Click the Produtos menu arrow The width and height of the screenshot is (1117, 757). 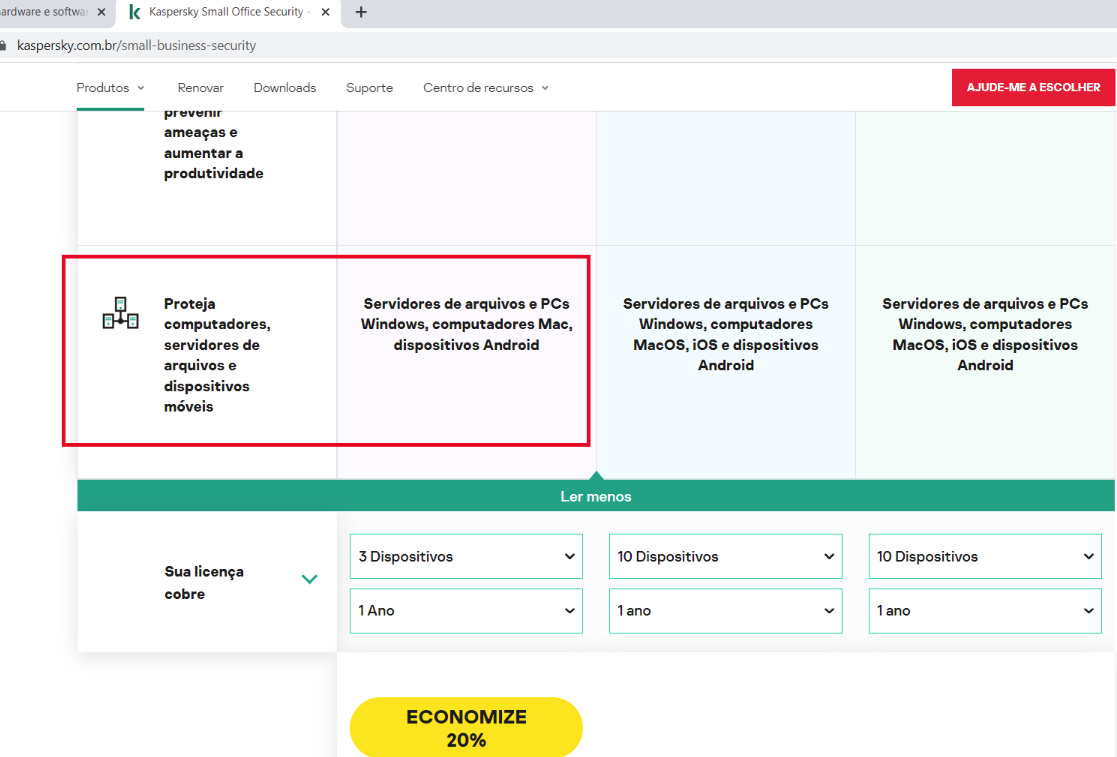(x=141, y=88)
